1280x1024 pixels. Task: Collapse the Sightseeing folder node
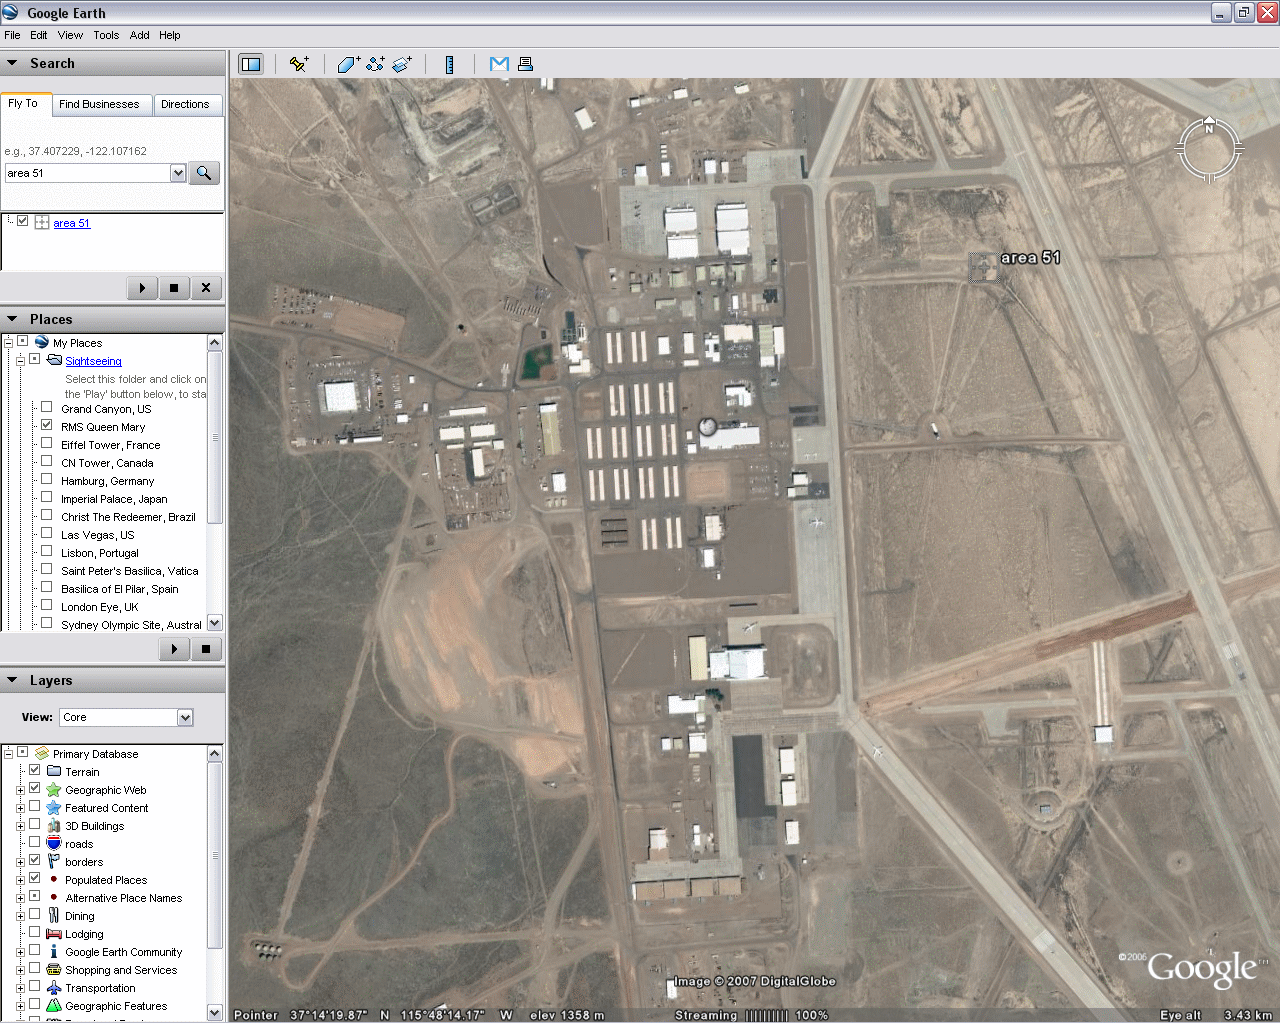point(20,360)
